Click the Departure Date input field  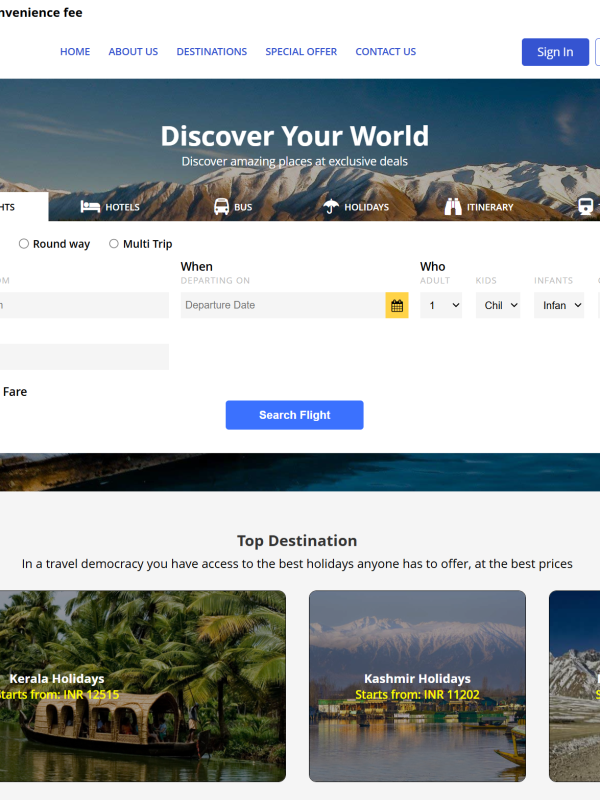[x=282, y=305]
